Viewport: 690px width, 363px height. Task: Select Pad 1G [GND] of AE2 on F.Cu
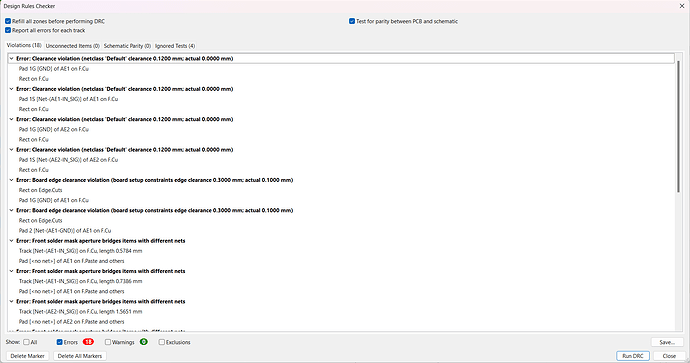(54, 129)
